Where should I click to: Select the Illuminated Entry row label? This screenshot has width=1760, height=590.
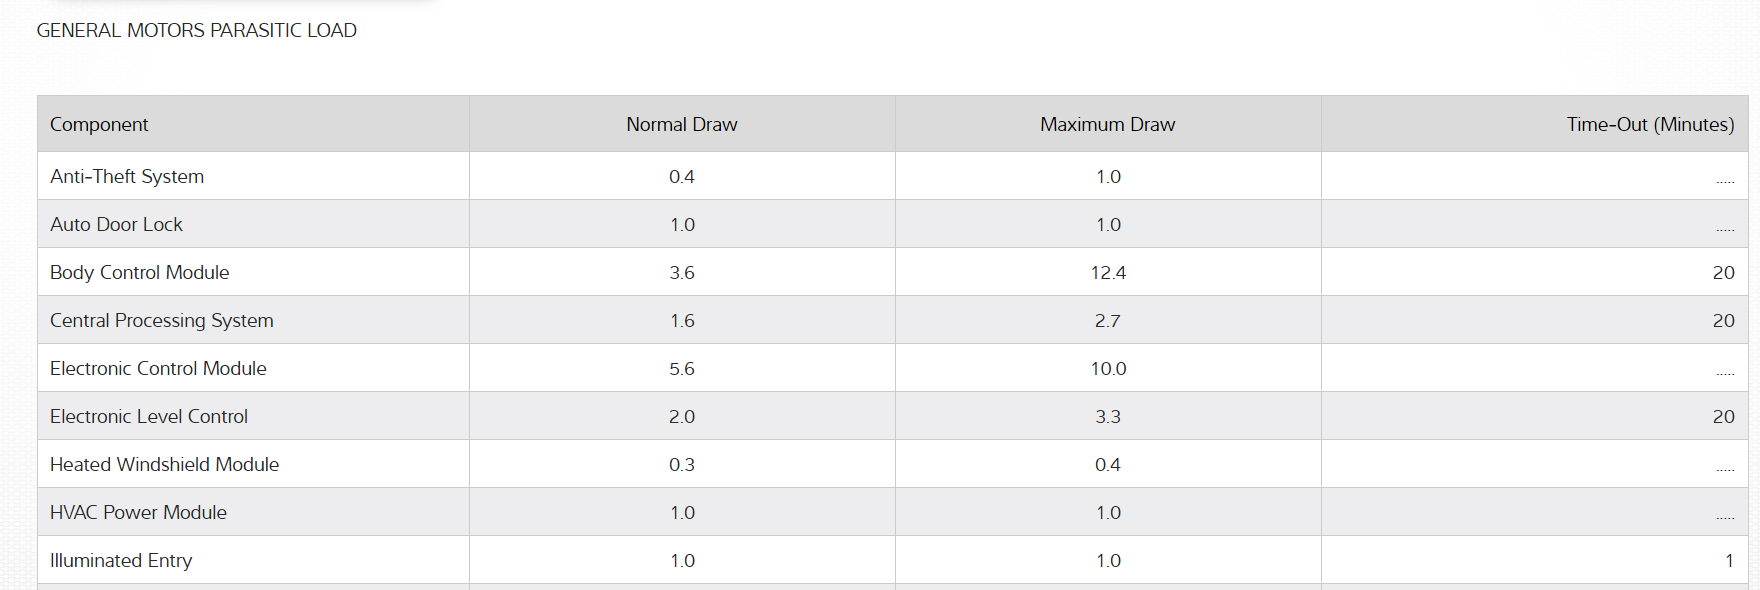click(x=121, y=561)
